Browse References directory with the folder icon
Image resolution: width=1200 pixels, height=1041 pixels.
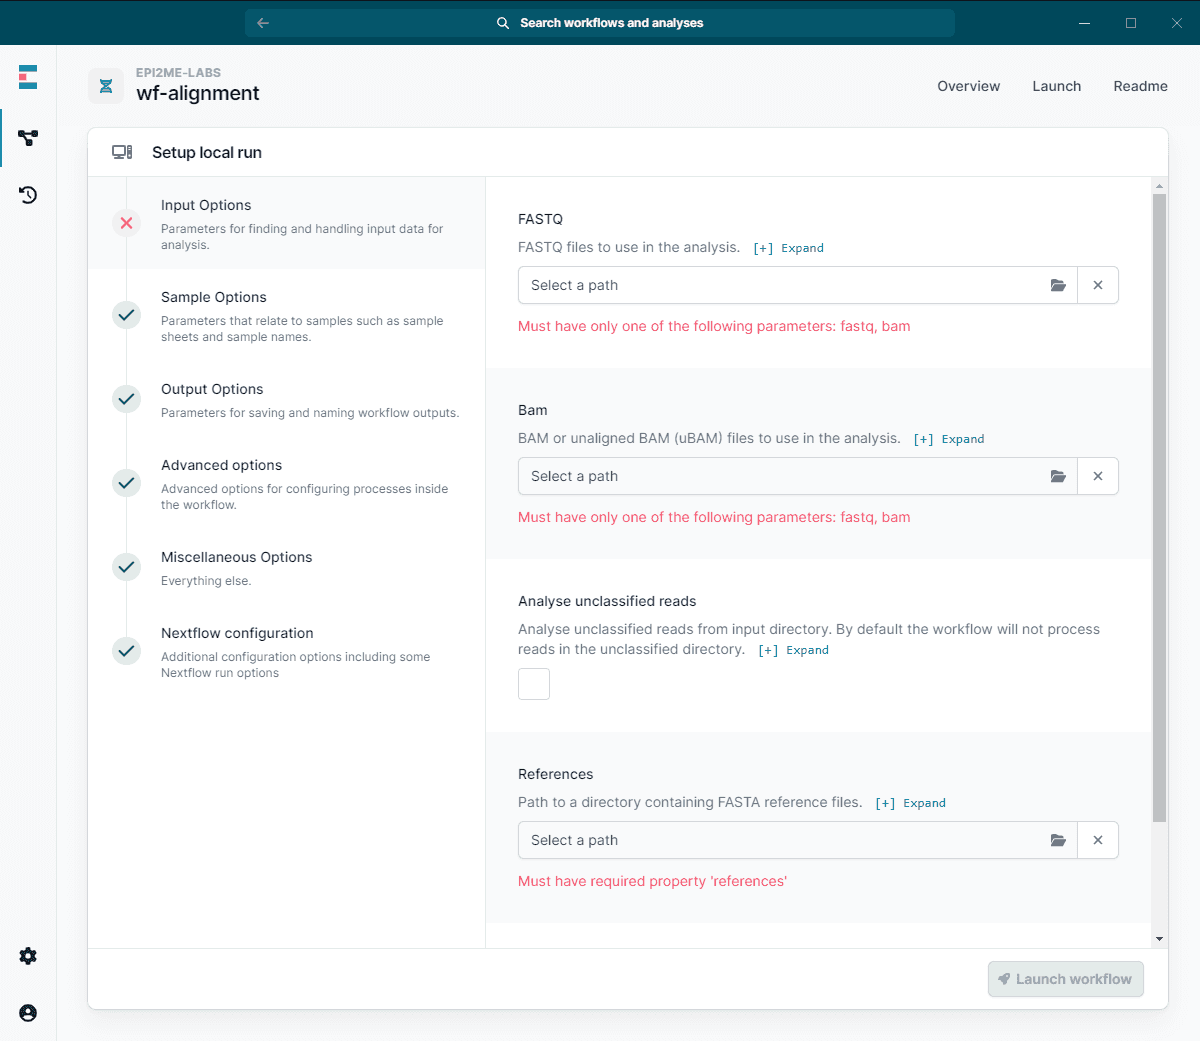[x=1058, y=840]
